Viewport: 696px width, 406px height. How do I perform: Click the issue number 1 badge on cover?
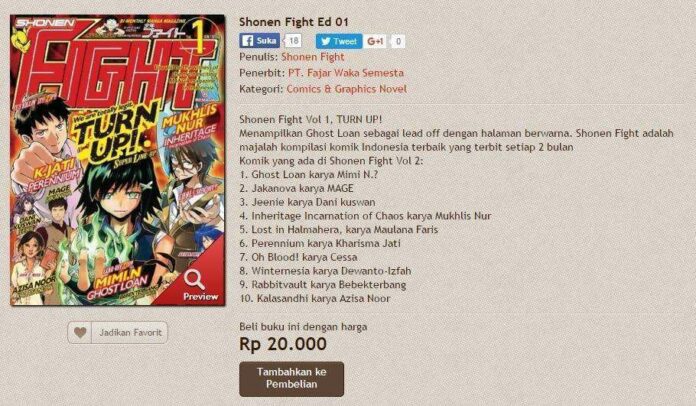(197, 38)
